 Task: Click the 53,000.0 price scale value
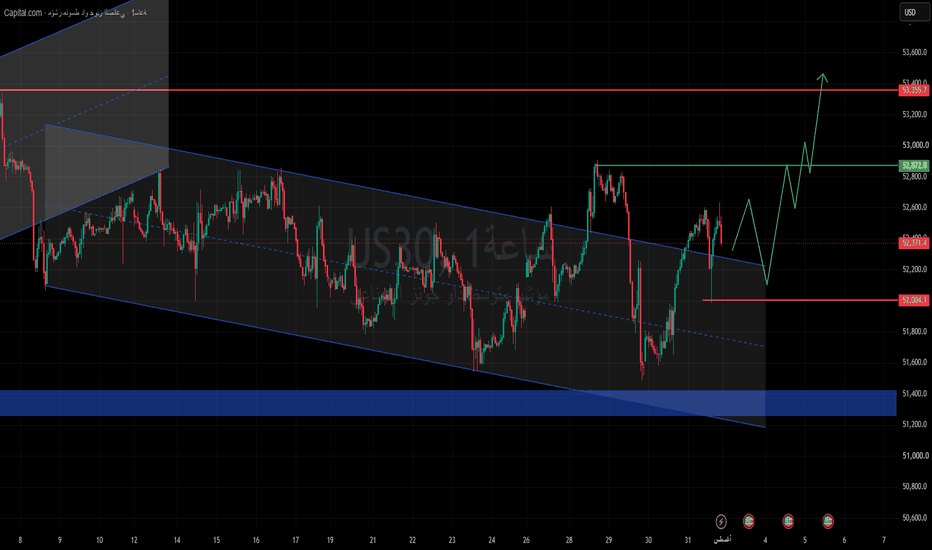tap(914, 145)
